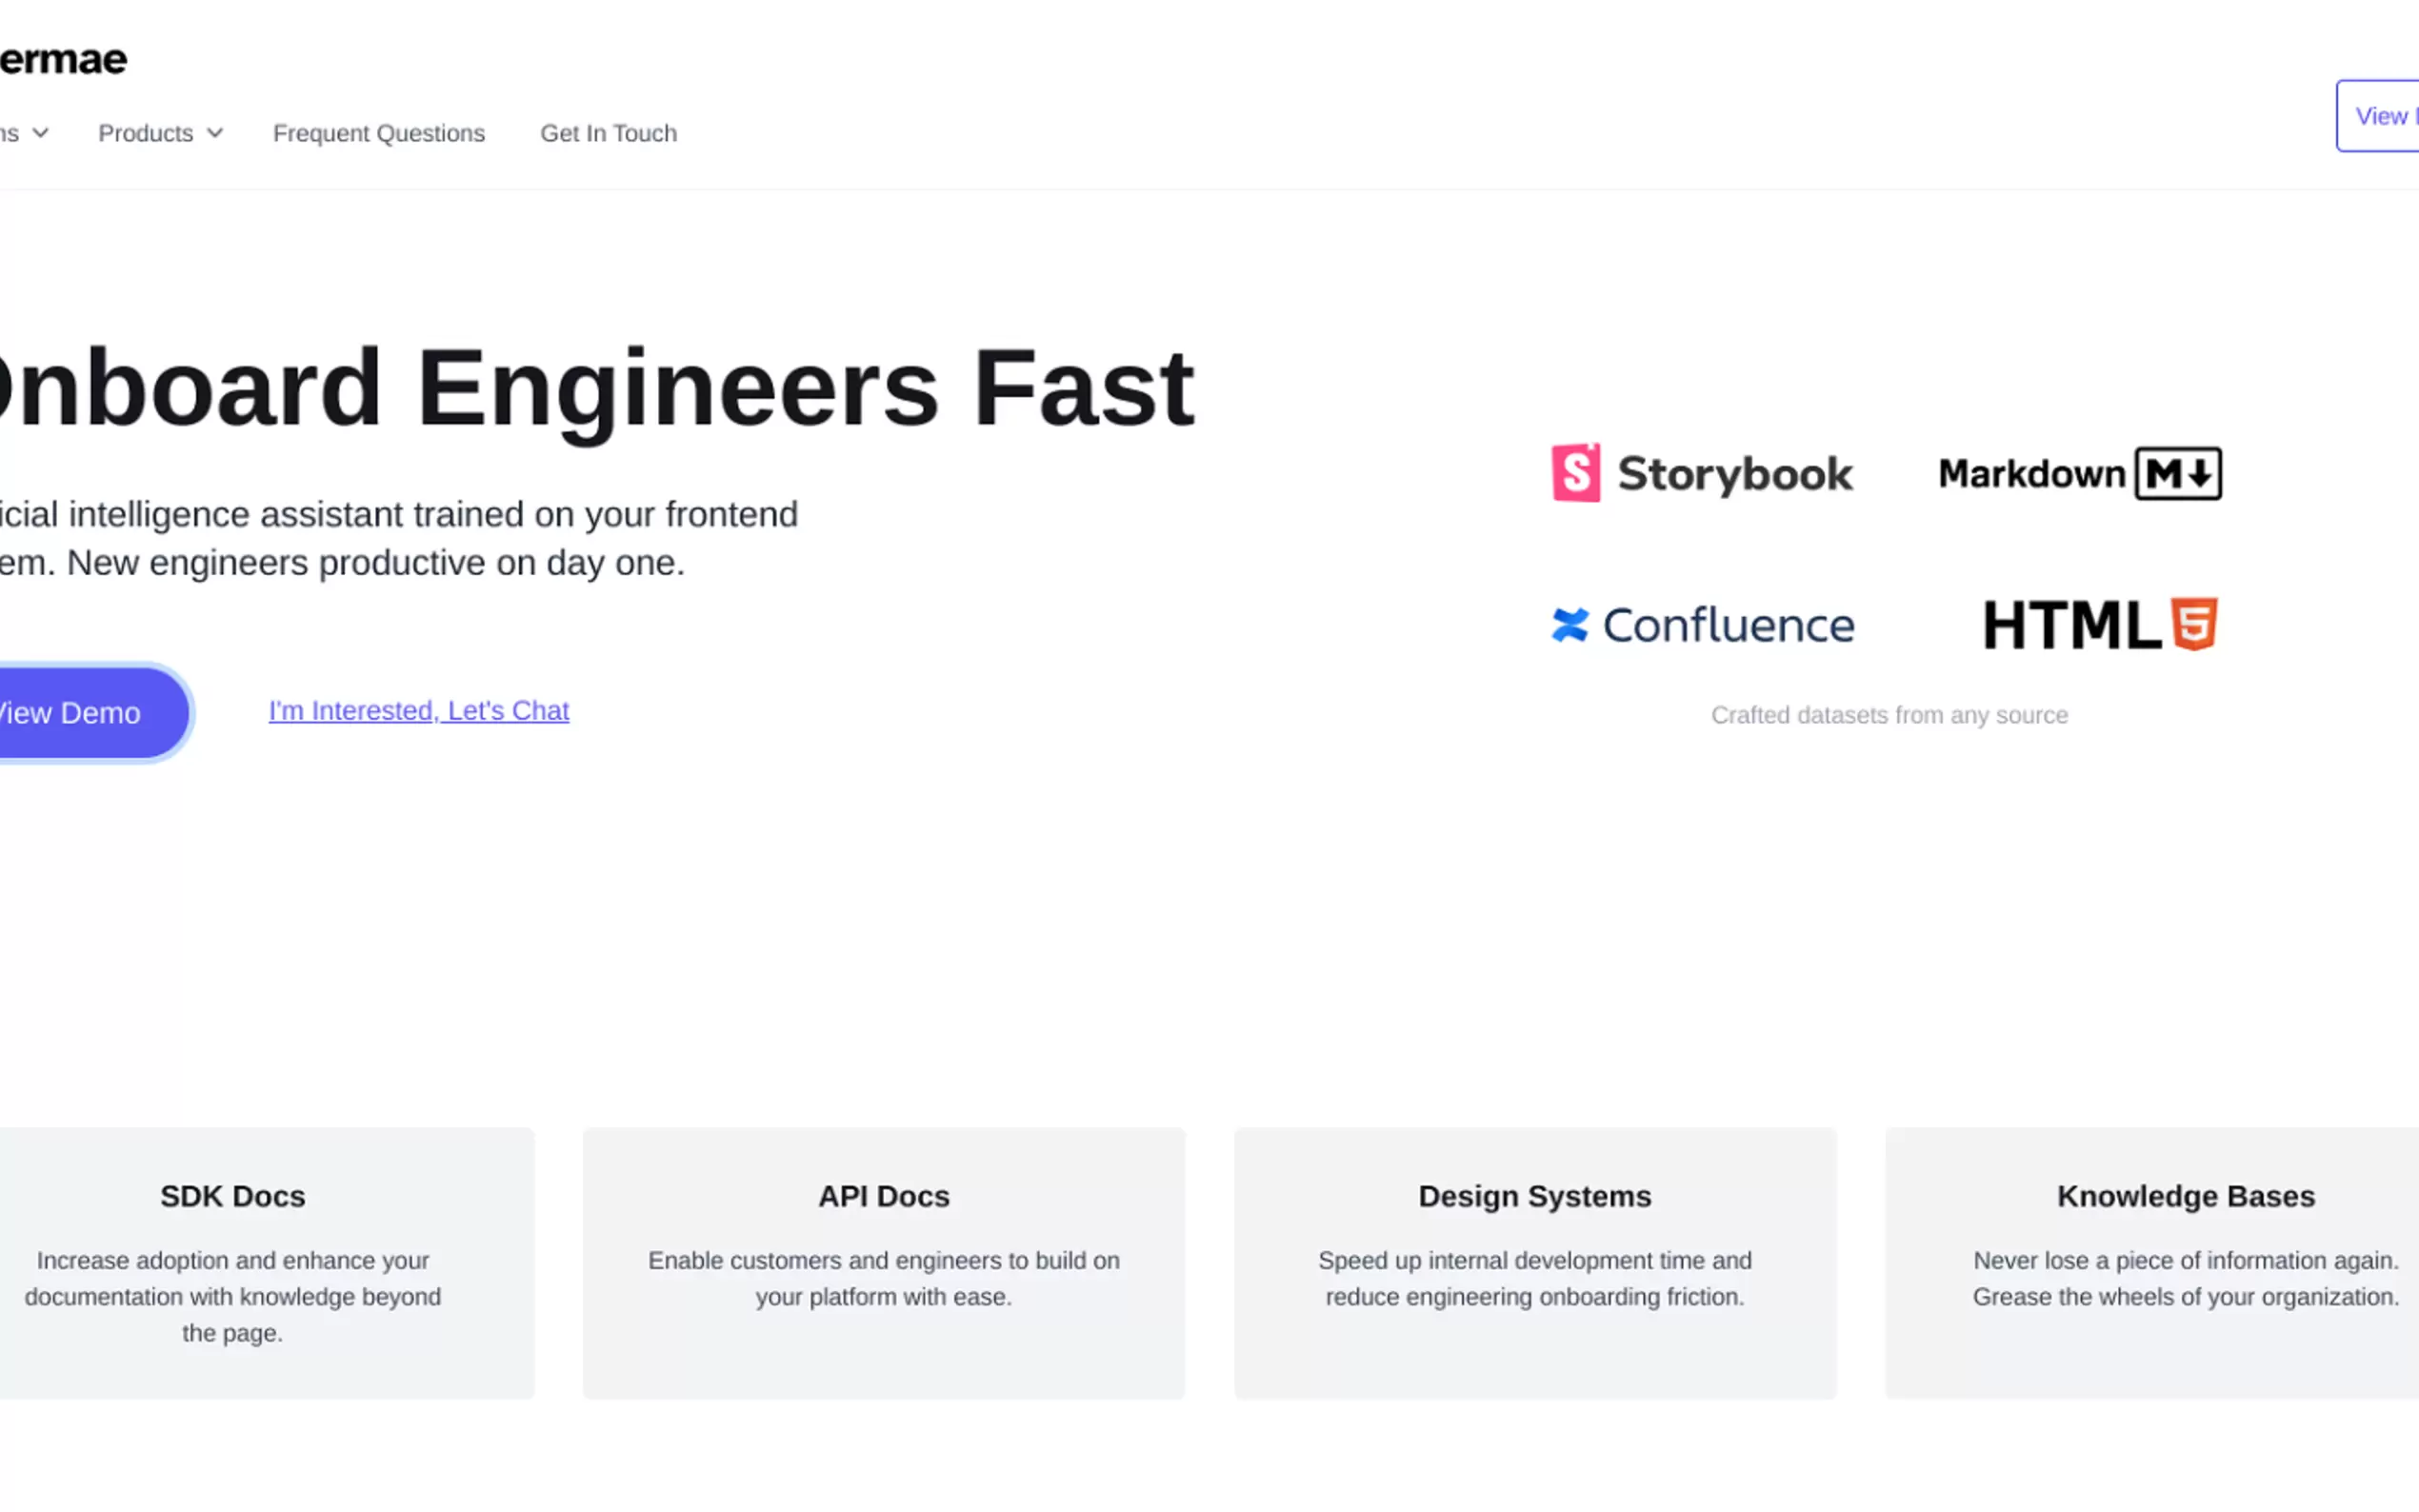This screenshot has width=2419, height=1512.
Task: Click the Storybook wordmark text
Action: [x=1735, y=474]
